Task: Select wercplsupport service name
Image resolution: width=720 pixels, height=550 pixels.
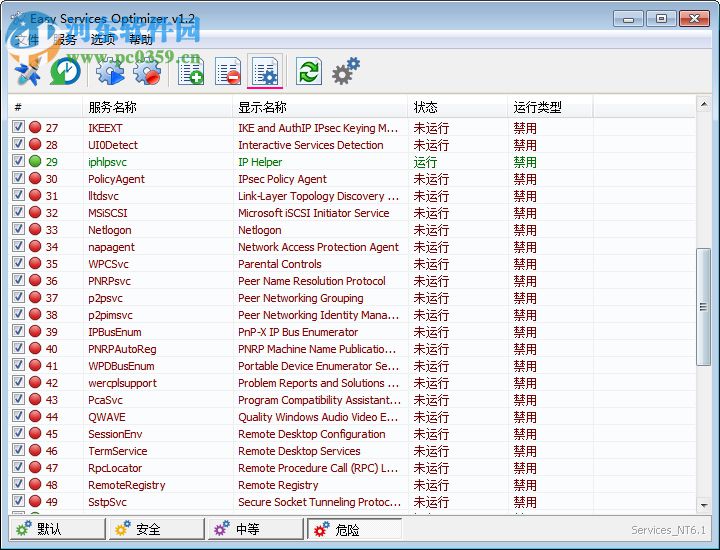Action: (x=122, y=383)
